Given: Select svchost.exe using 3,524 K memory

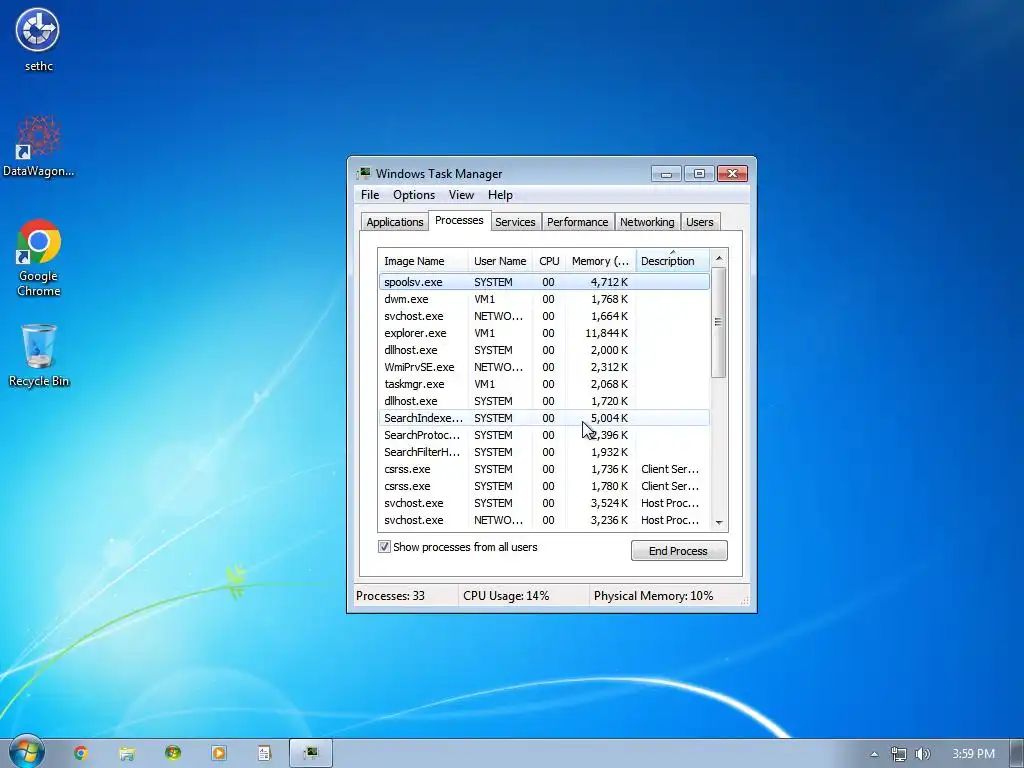Looking at the screenshot, I should pos(544,503).
